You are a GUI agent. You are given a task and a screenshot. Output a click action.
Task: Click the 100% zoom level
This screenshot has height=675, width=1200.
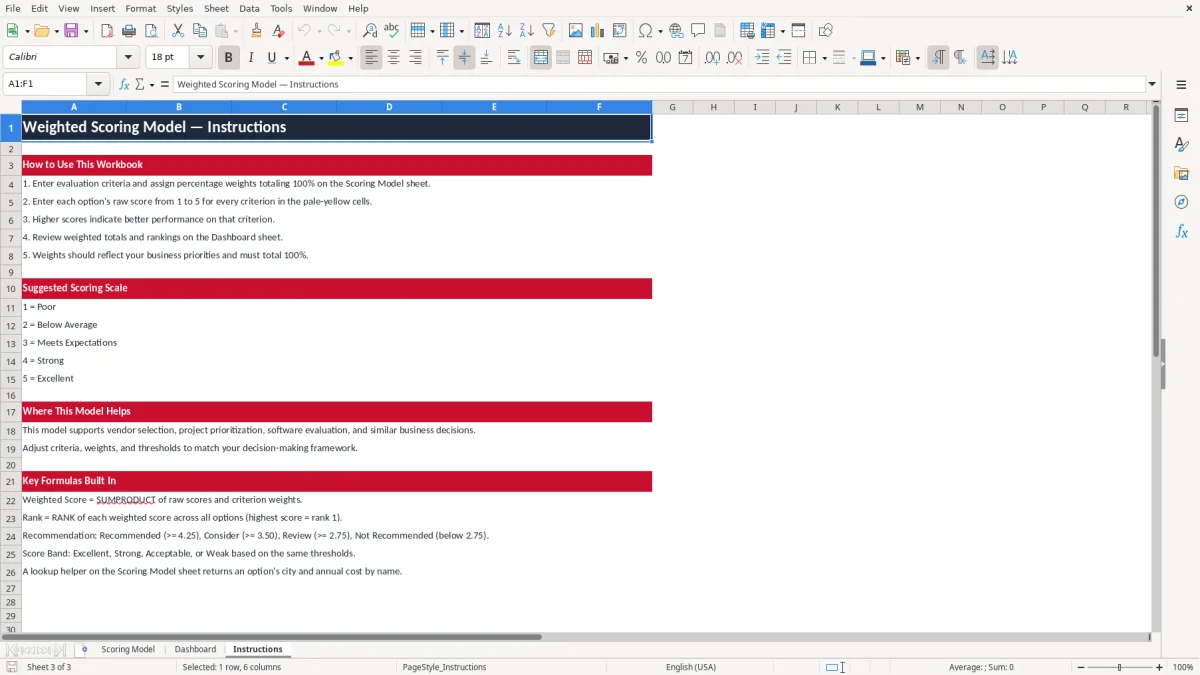(1183, 667)
